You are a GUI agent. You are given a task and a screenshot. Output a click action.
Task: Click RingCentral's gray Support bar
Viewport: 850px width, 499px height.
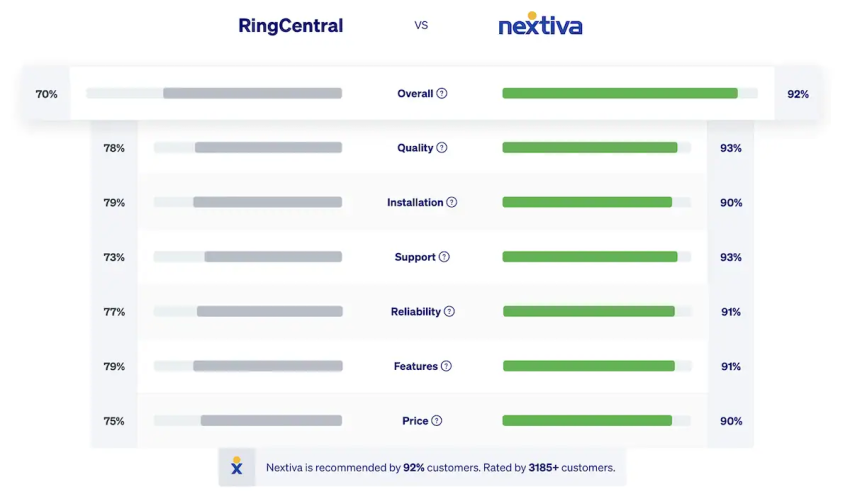pyautogui.click(x=273, y=257)
